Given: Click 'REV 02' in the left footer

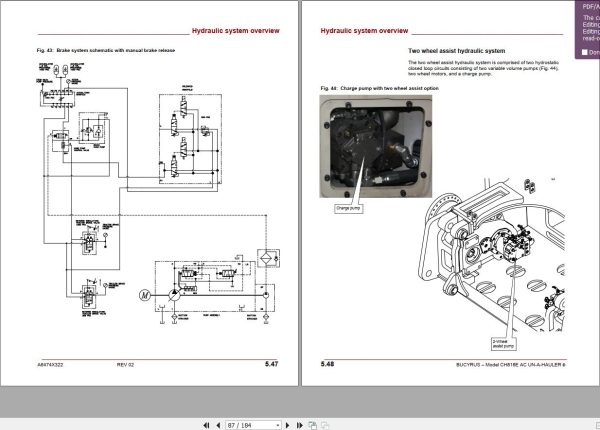Looking at the screenshot, I should click(x=126, y=365).
